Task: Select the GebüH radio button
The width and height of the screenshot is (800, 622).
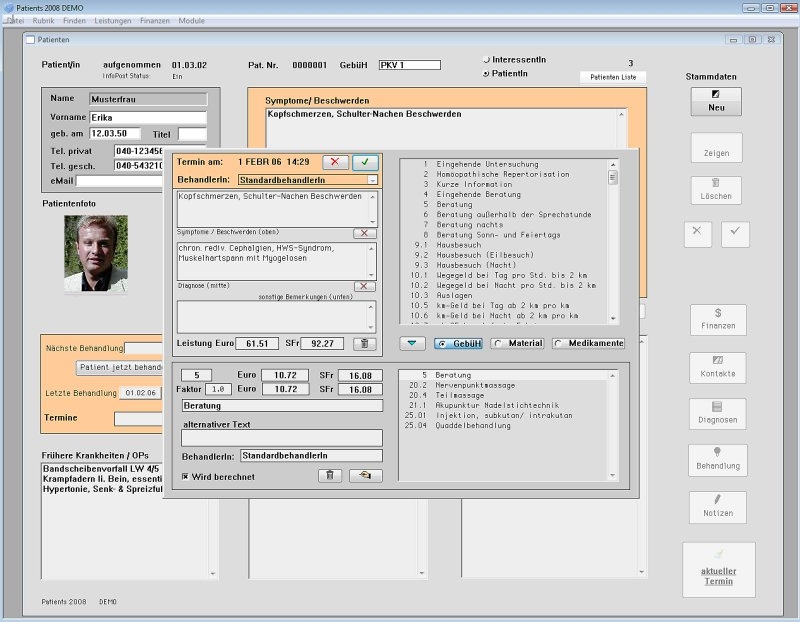Action: tap(441, 344)
